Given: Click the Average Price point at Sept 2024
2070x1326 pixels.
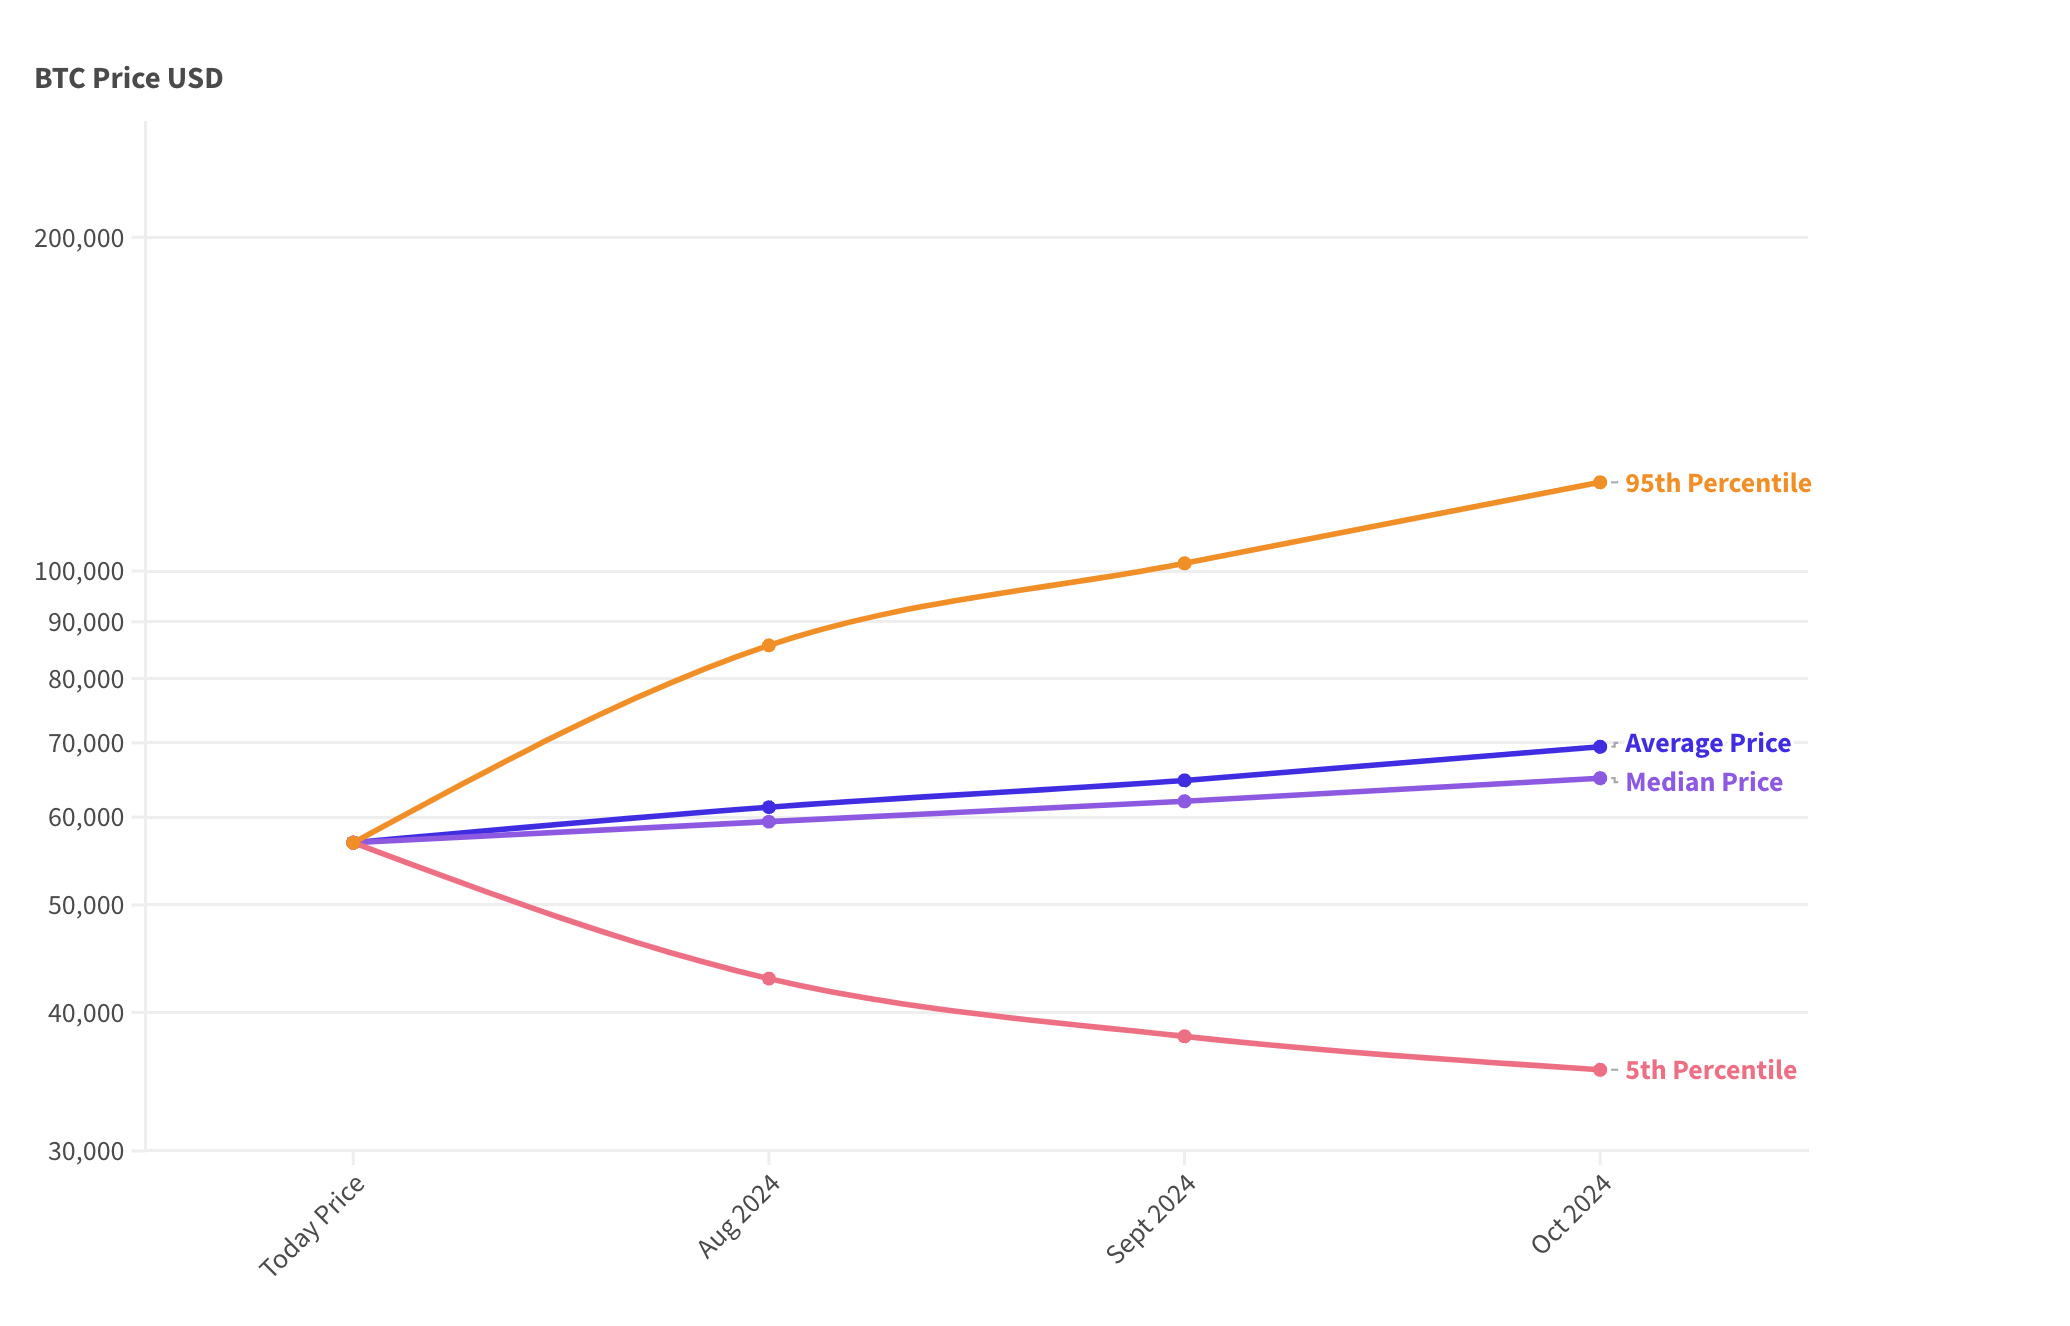Looking at the screenshot, I should pyautogui.click(x=1184, y=780).
